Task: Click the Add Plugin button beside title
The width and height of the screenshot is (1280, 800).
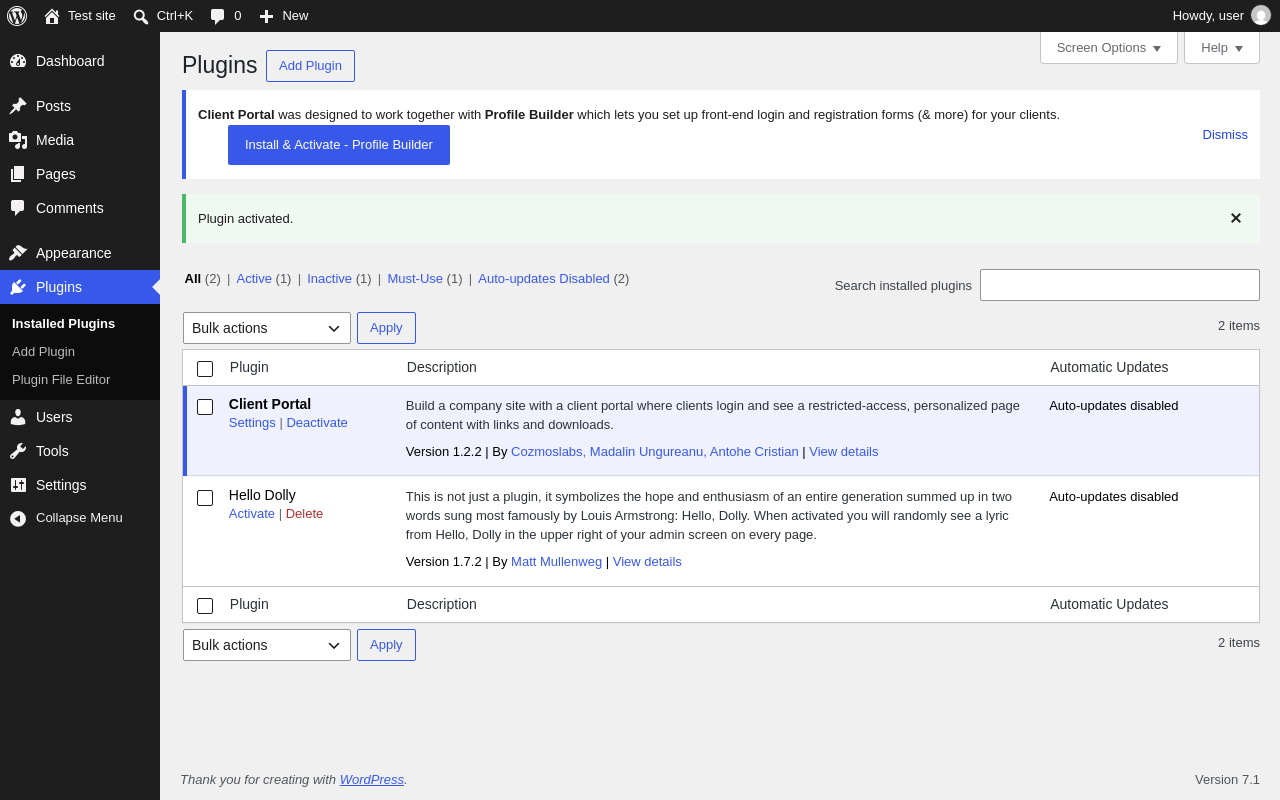Action: click(310, 66)
